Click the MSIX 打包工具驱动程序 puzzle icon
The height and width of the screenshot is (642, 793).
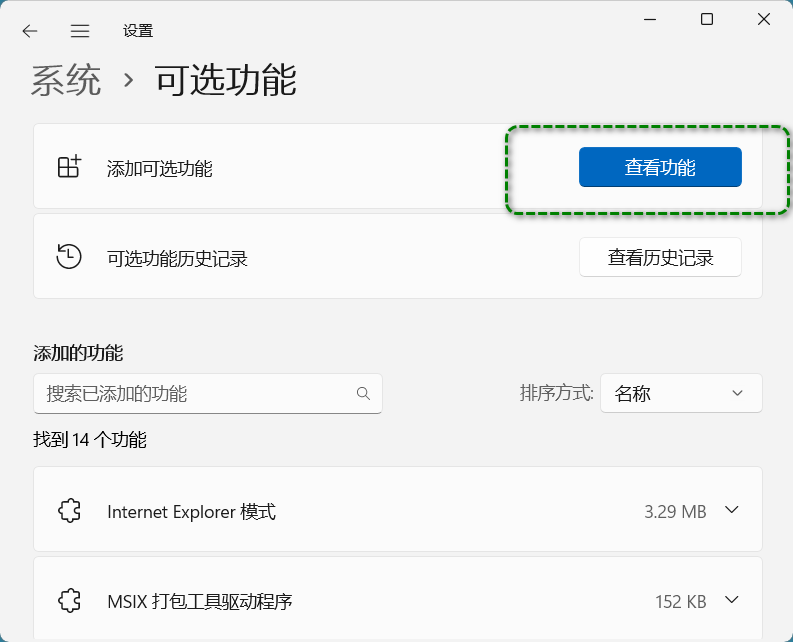69,601
